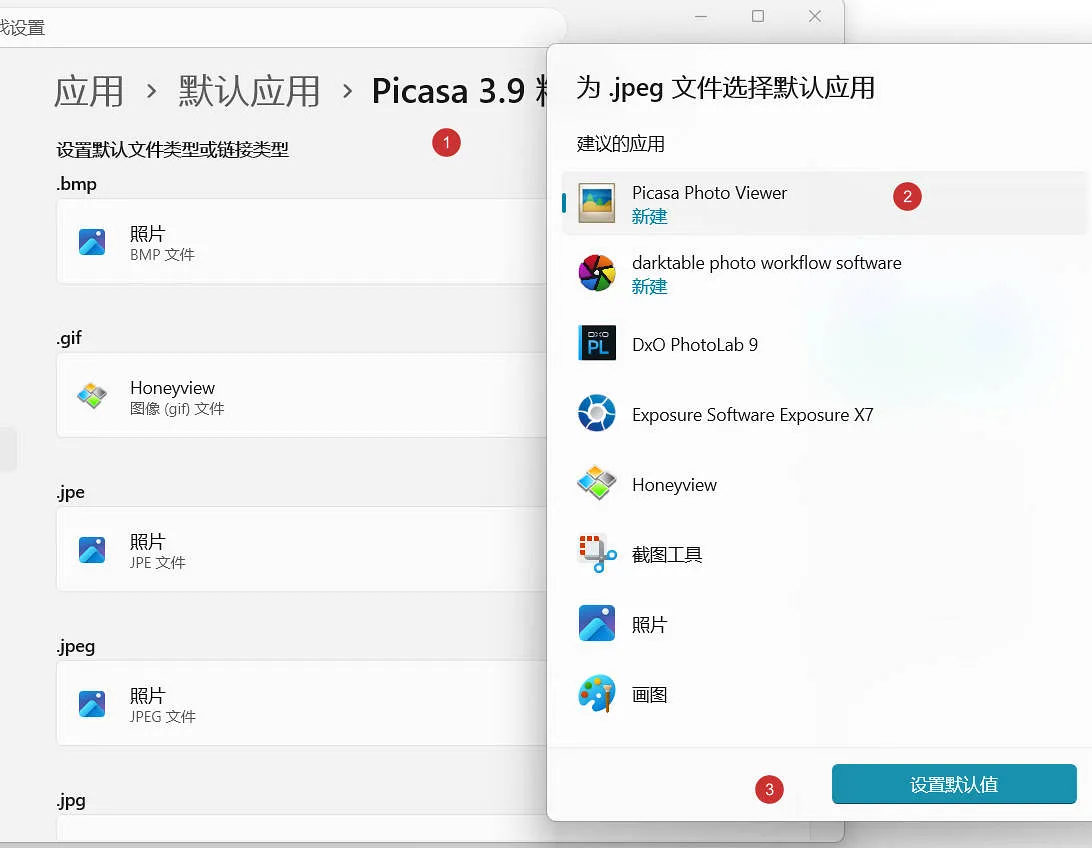Viewport: 1092px width, 848px height.
Task: Select Picasa Photo Viewer icon in app list
Action: (597, 203)
